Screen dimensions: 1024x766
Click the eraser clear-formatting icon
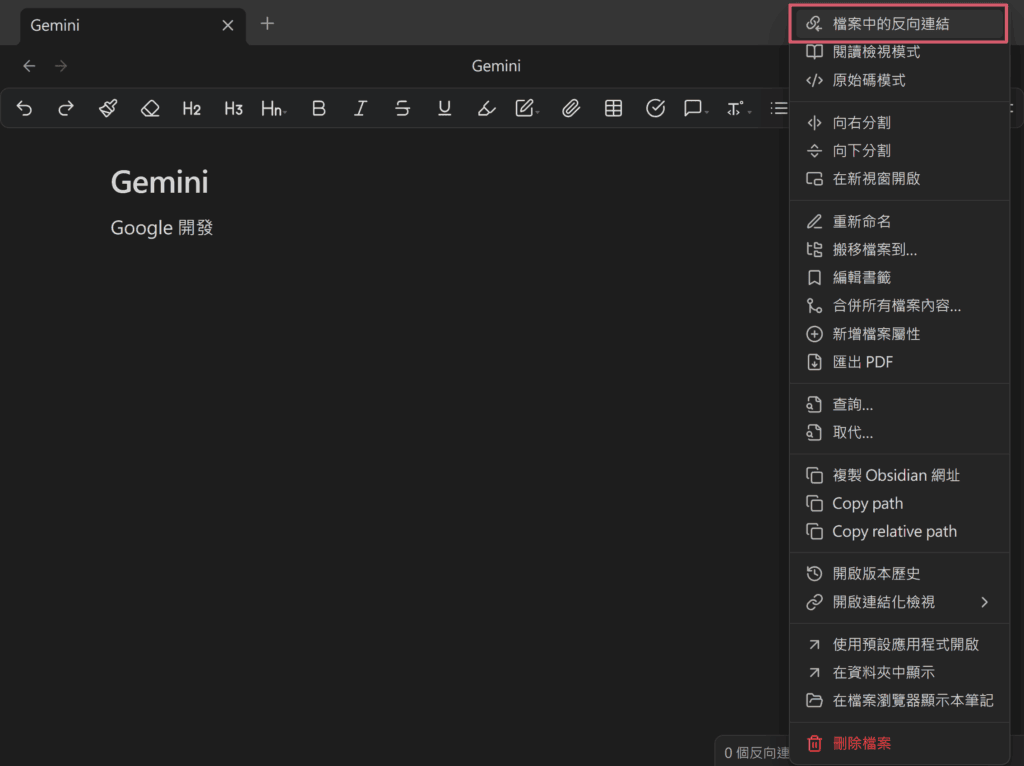coord(150,109)
